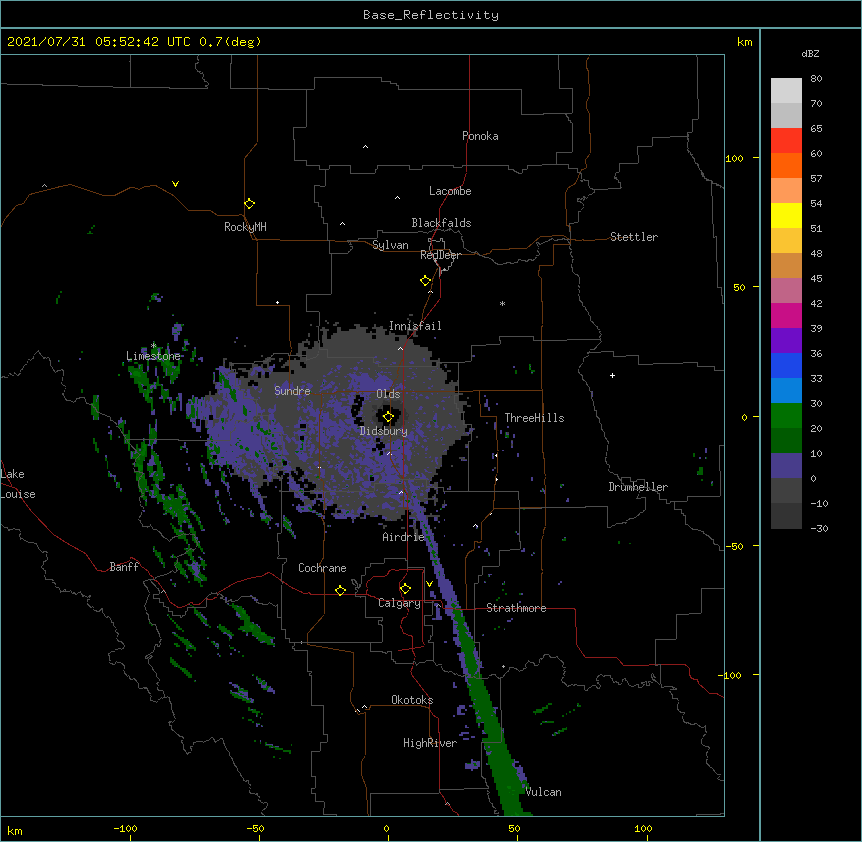Click the 100 tick label on right axis
Viewport: 862px width, 842px height.
[734, 158]
